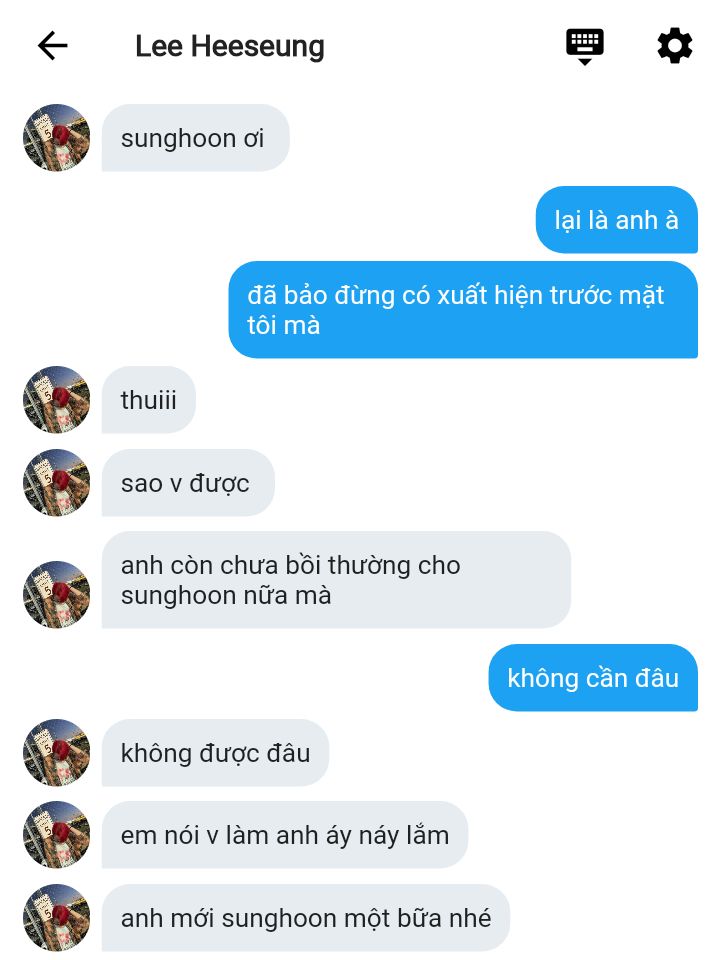719x960 pixels.
Task: Tap avatar next to 'không được đâu'
Action: 56,752
